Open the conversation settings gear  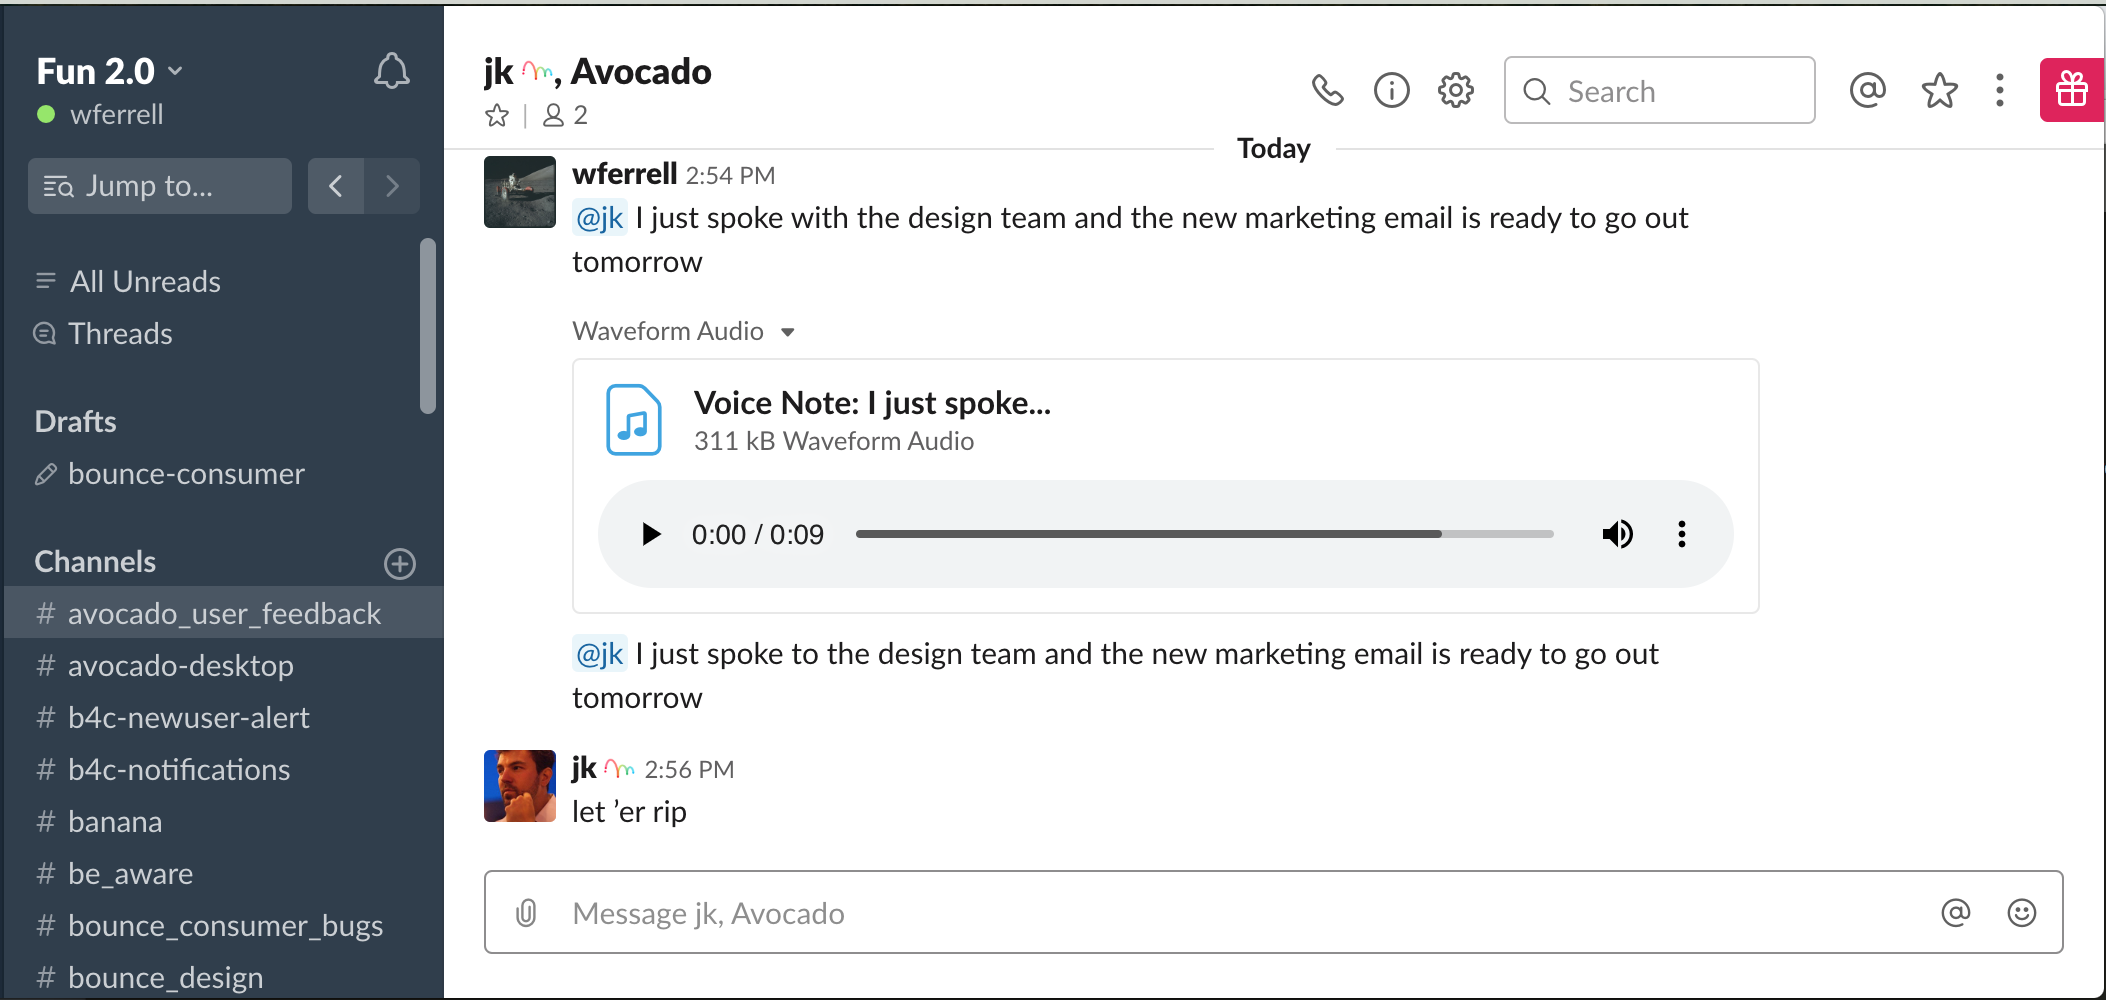[1455, 90]
